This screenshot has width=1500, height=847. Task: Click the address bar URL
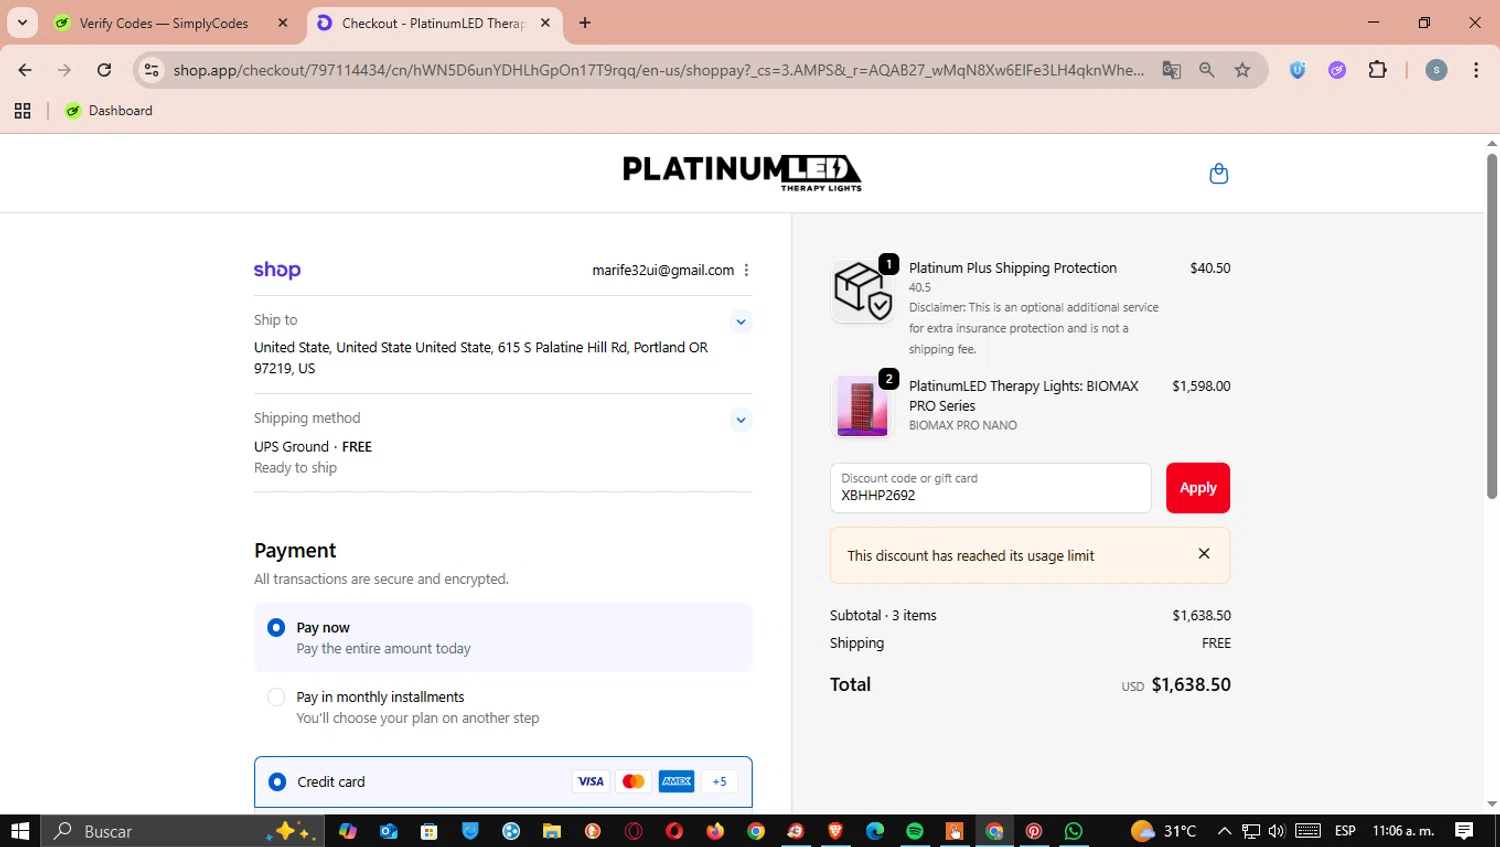pos(658,70)
